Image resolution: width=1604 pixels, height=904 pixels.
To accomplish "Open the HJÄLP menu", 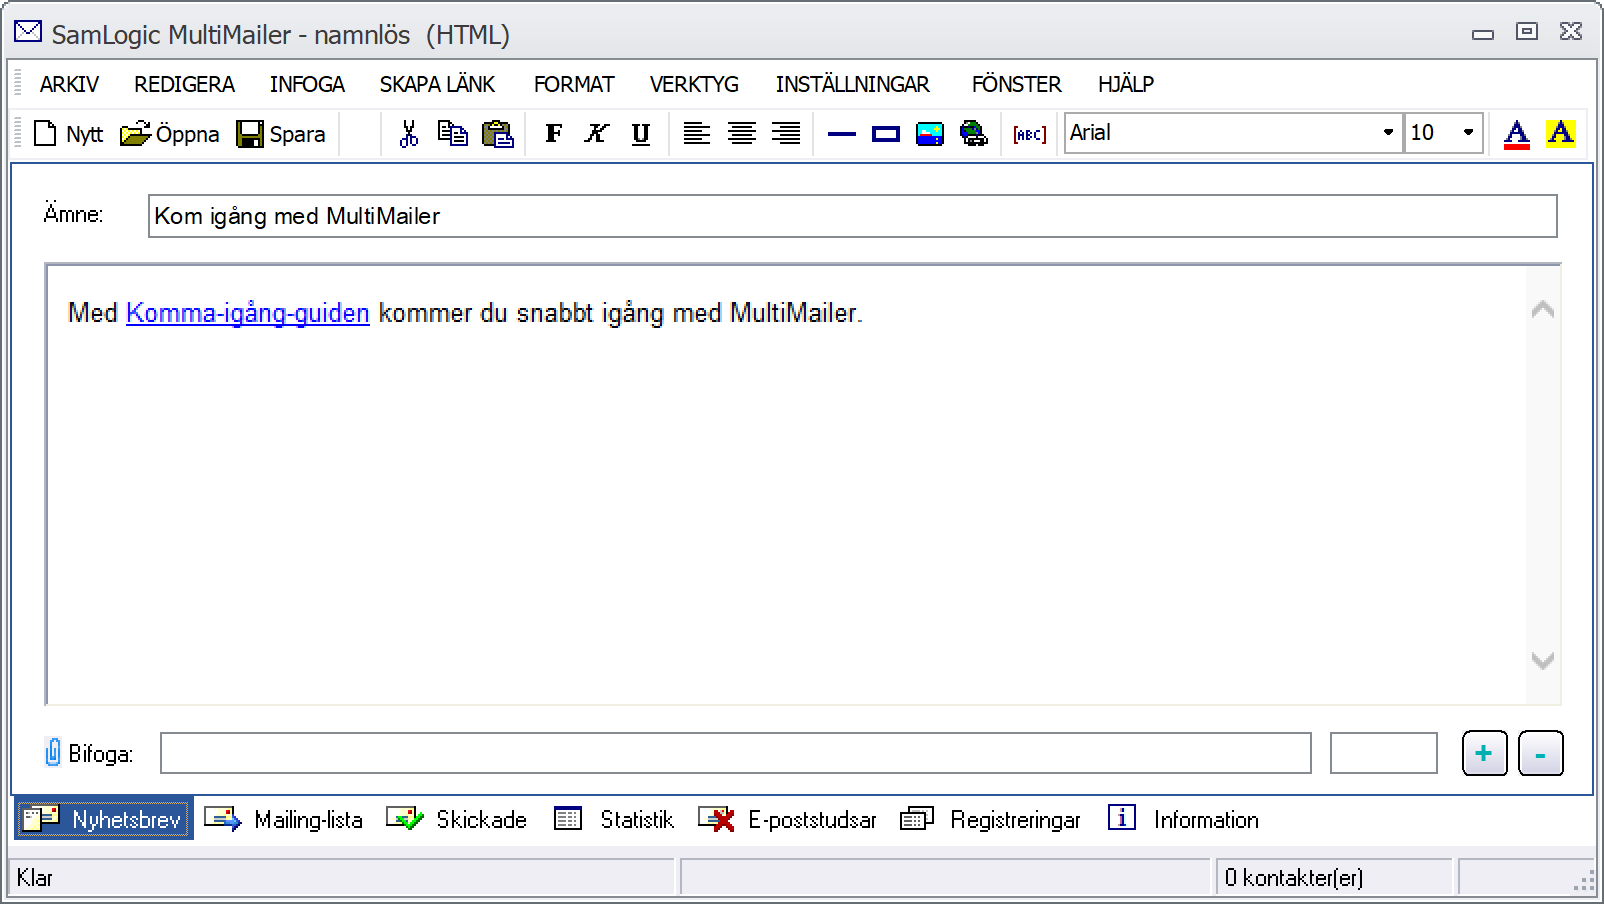I will (x=1126, y=85).
